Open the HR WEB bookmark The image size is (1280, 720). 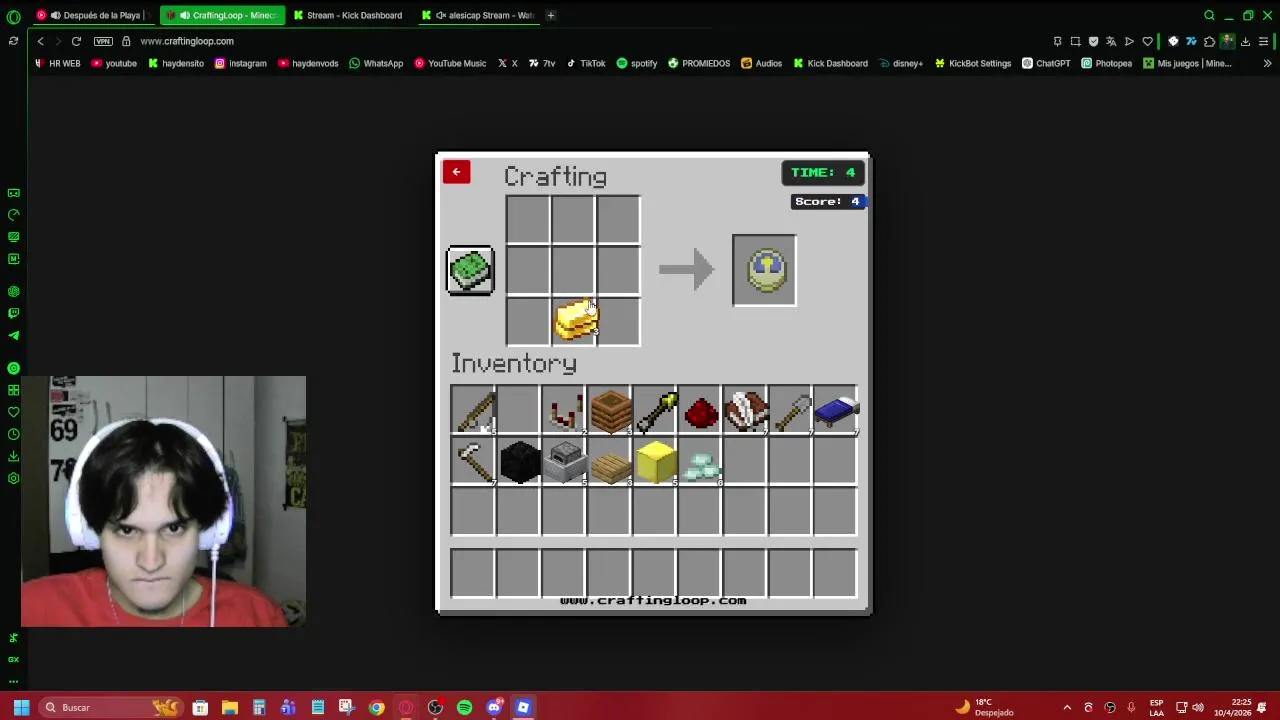click(57, 63)
